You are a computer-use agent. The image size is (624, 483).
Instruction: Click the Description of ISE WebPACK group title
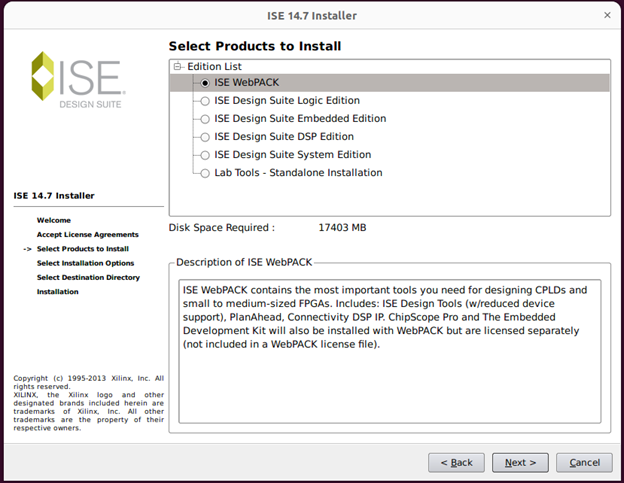[244, 263]
